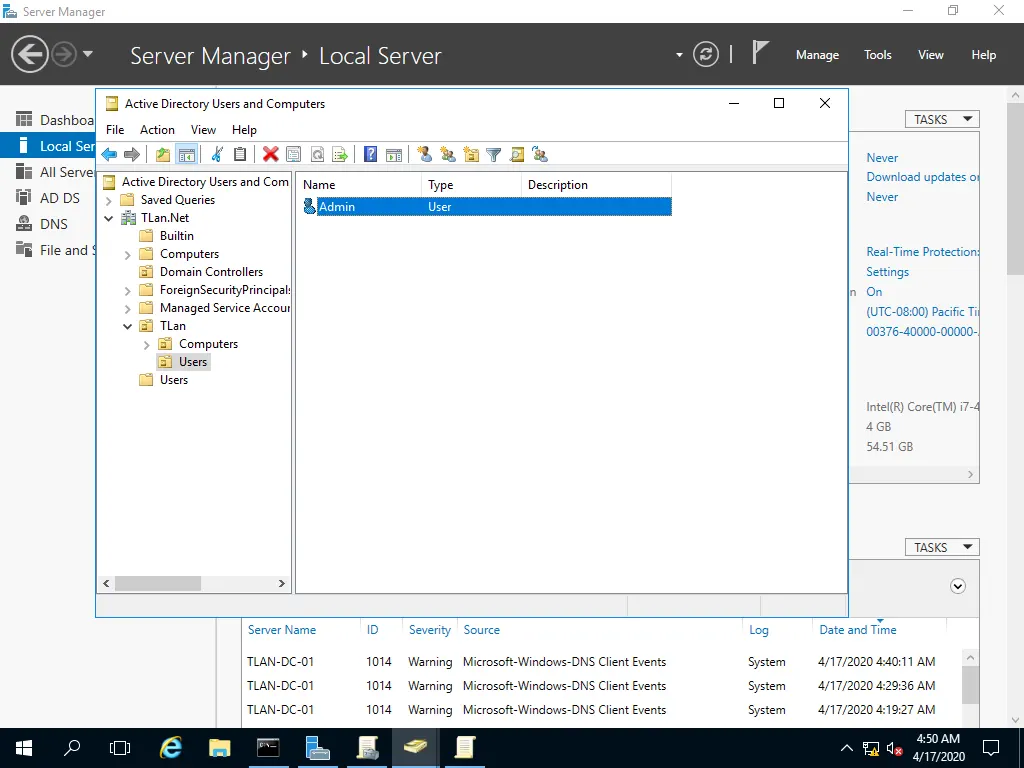Open the File menu in ADUC
The image size is (1024, 768).
[115, 130]
